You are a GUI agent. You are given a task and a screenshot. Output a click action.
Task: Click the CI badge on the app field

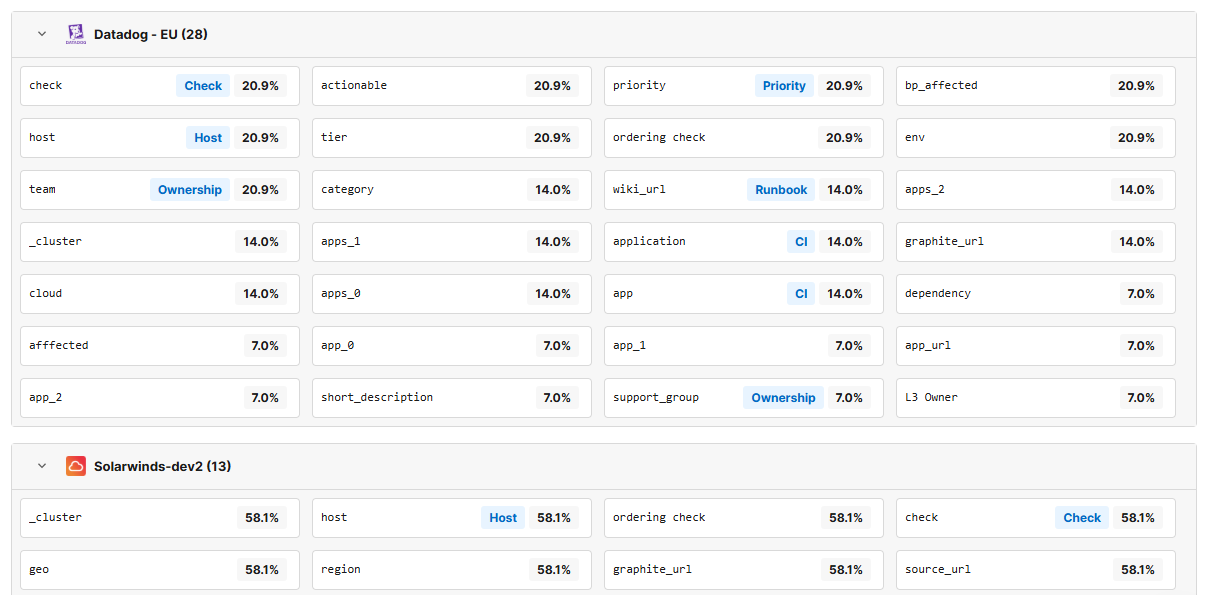point(801,293)
